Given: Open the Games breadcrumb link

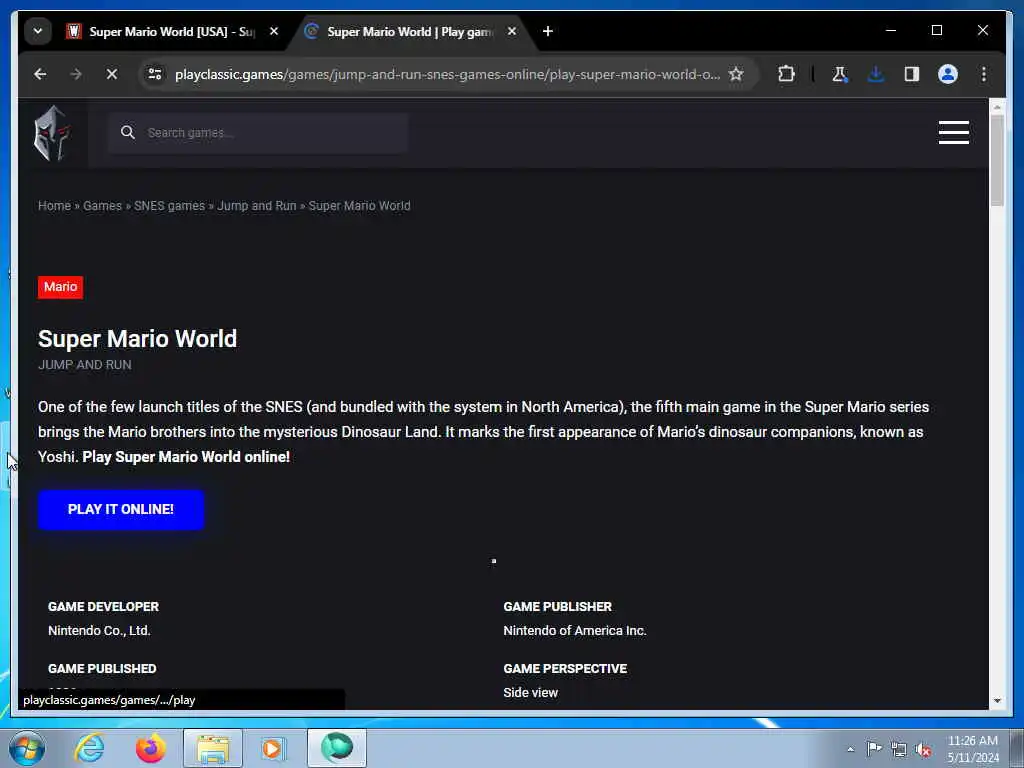Looking at the screenshot, I should pos(103,206).
